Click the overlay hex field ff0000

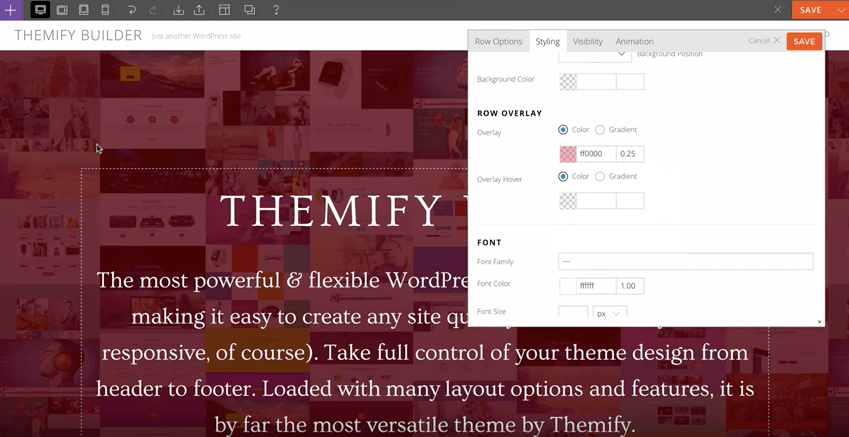[596, 154]
